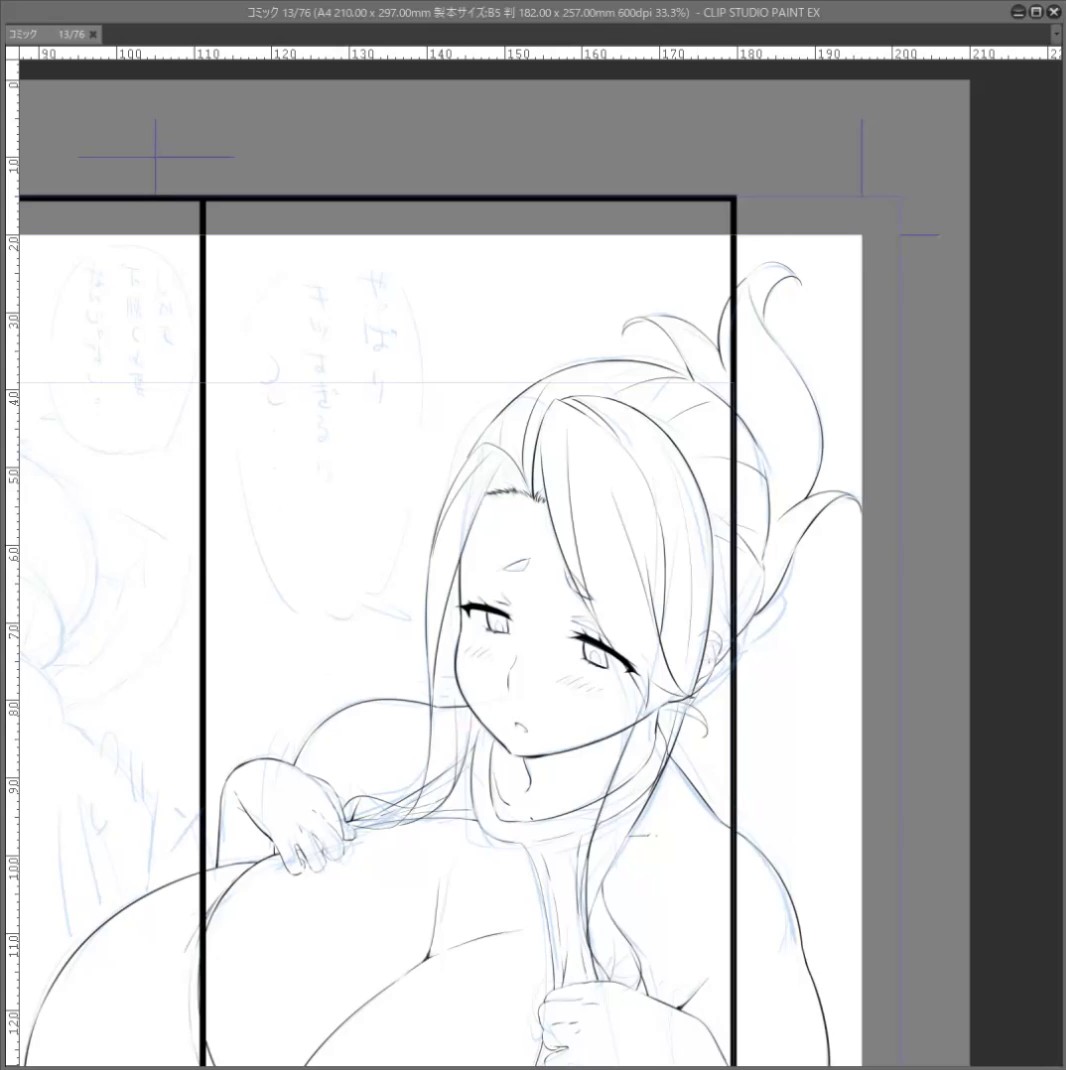Maximize the Clip Studio Paint window
1066x1070 pixels.
point(1035,12)
